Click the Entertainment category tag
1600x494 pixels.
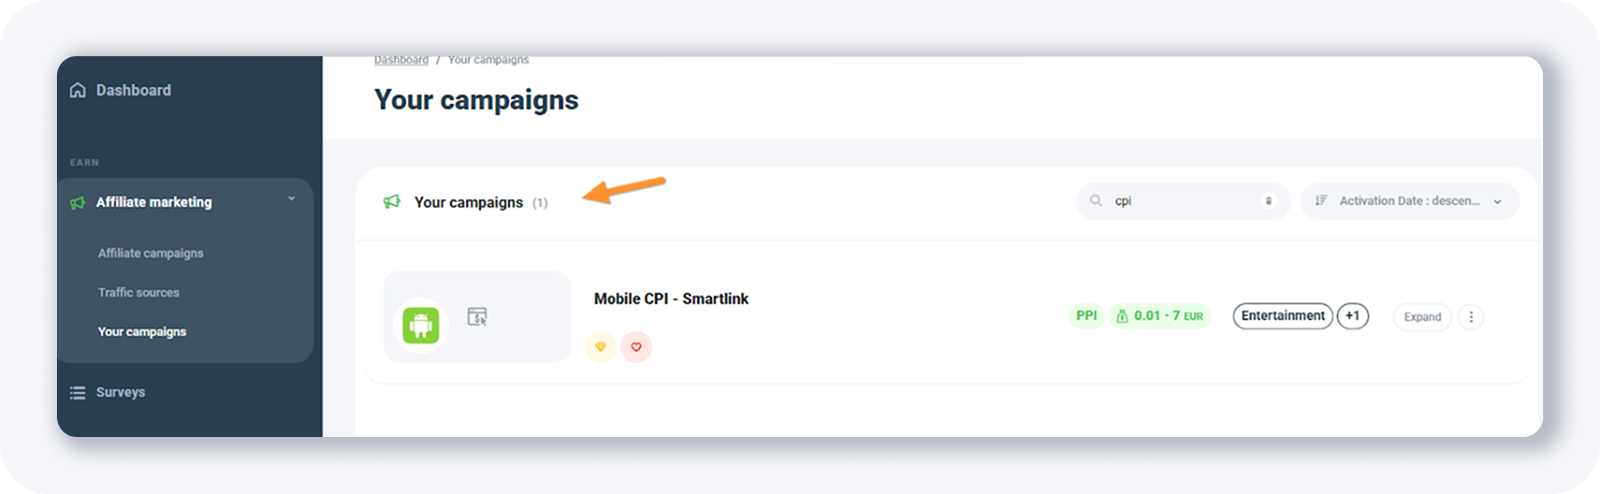point(1283,316)
